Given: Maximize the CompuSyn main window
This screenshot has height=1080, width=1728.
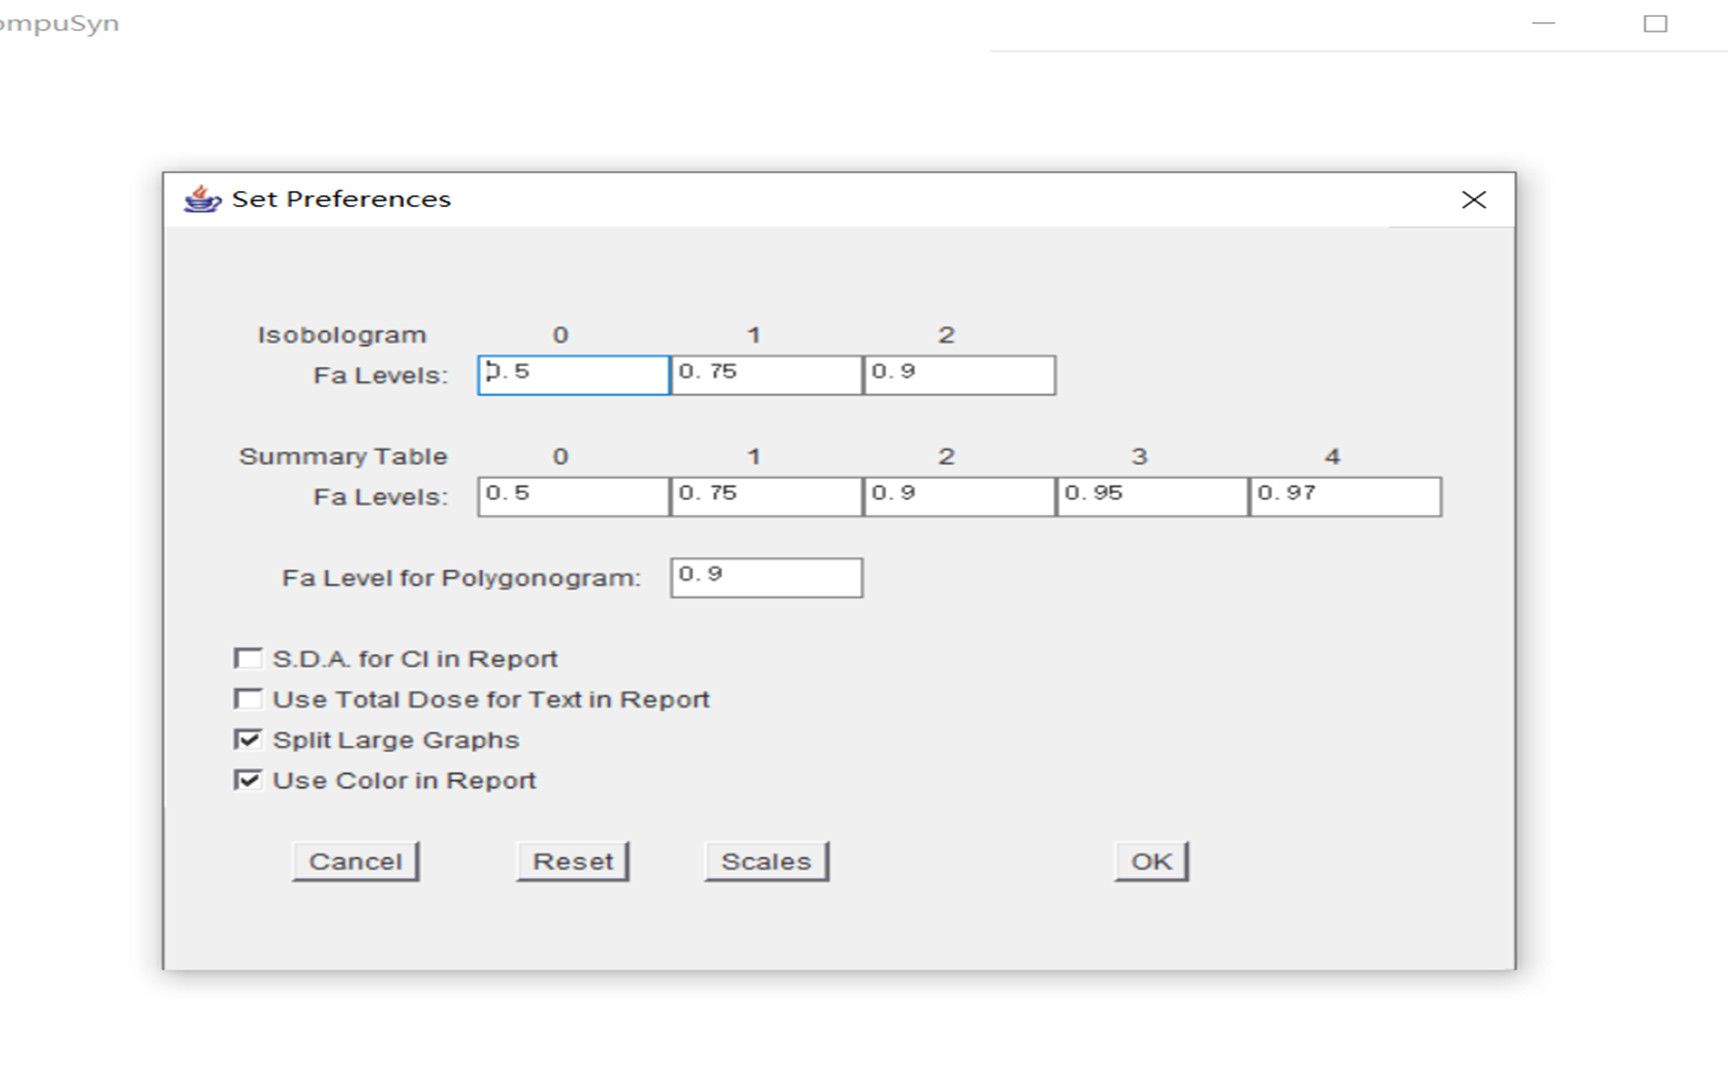Looking at the screenshot, I should coord(1655,23).
